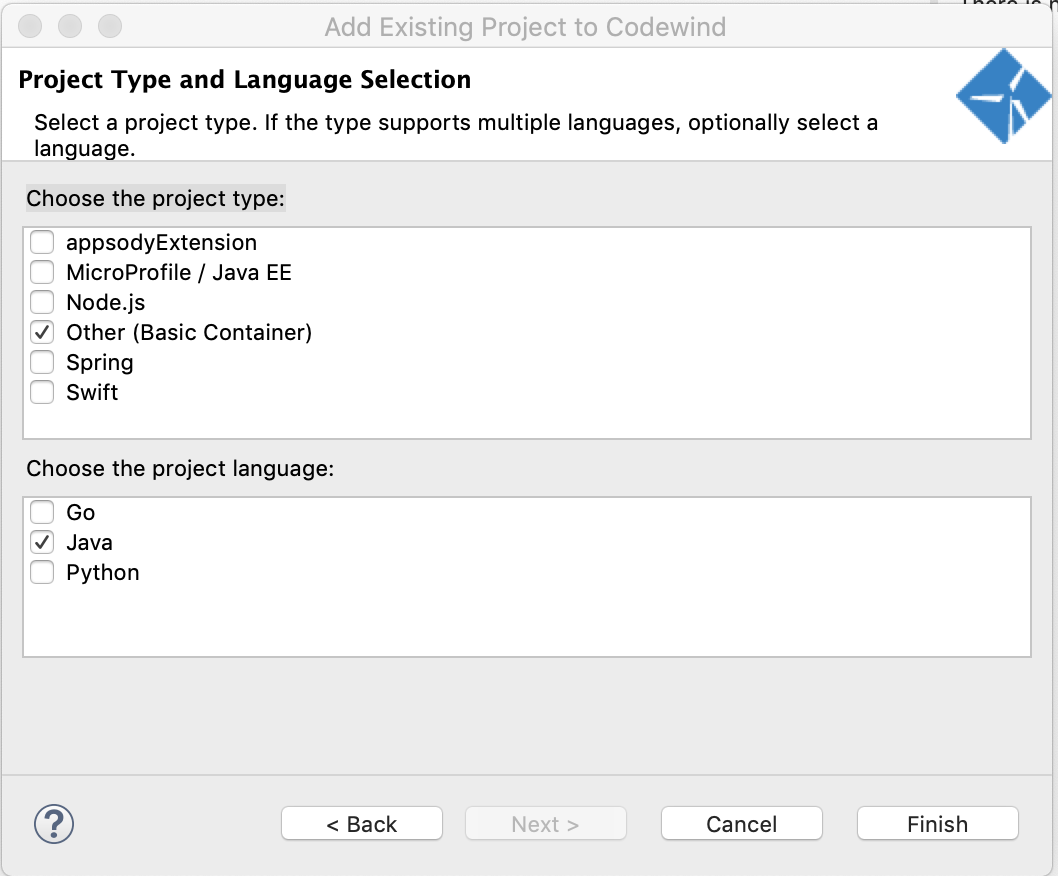The image size is (1058, 876).
Task: Click the Choose the project type heading
Action: pyautogui.click(x=155, y=198)
